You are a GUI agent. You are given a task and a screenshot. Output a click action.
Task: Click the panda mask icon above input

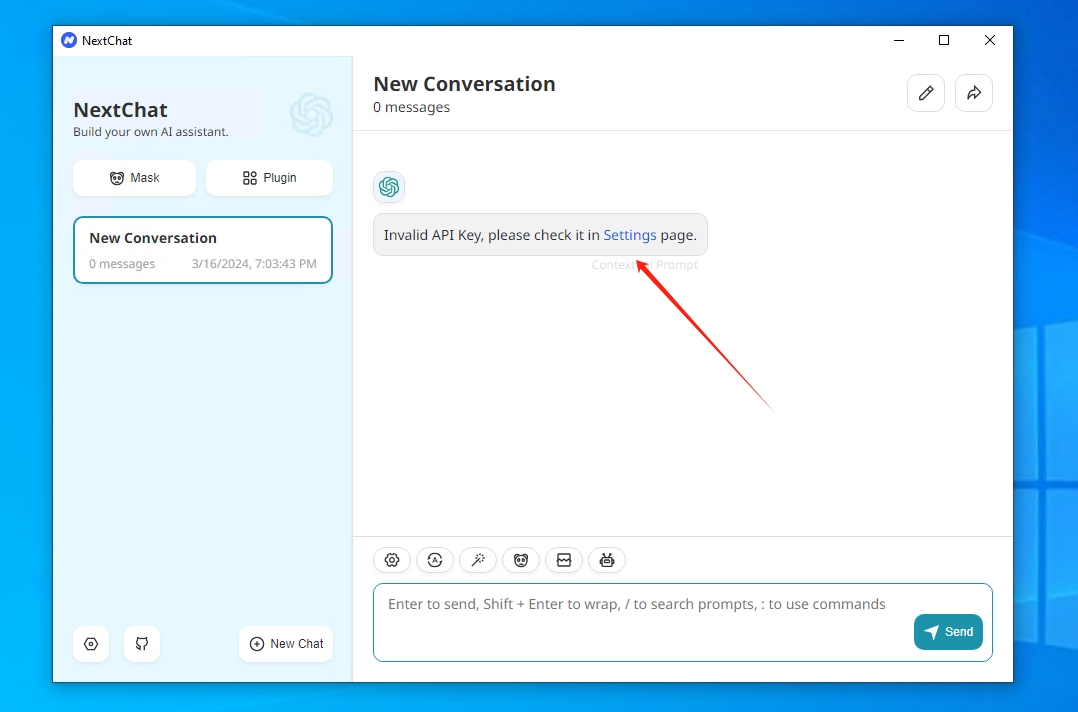click(521, 560)
